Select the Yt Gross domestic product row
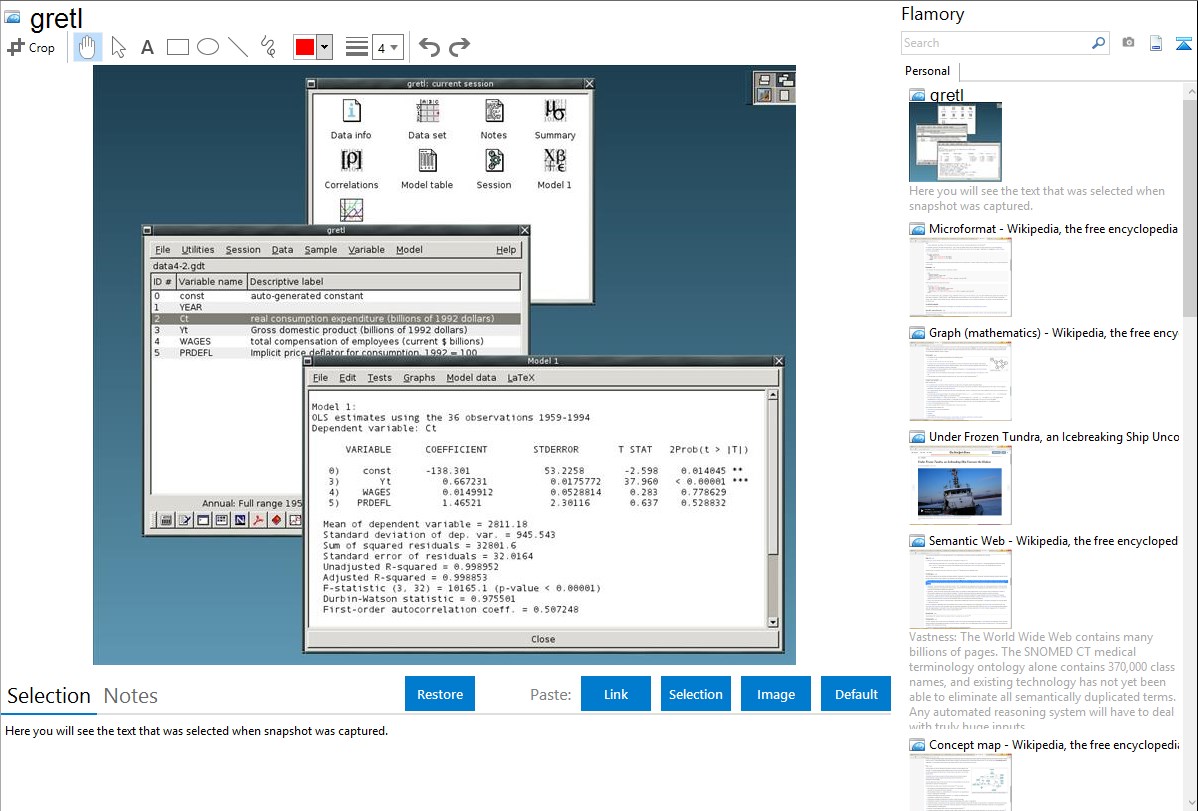Viewport: 1198px width, 811px height. pos(335,330)
